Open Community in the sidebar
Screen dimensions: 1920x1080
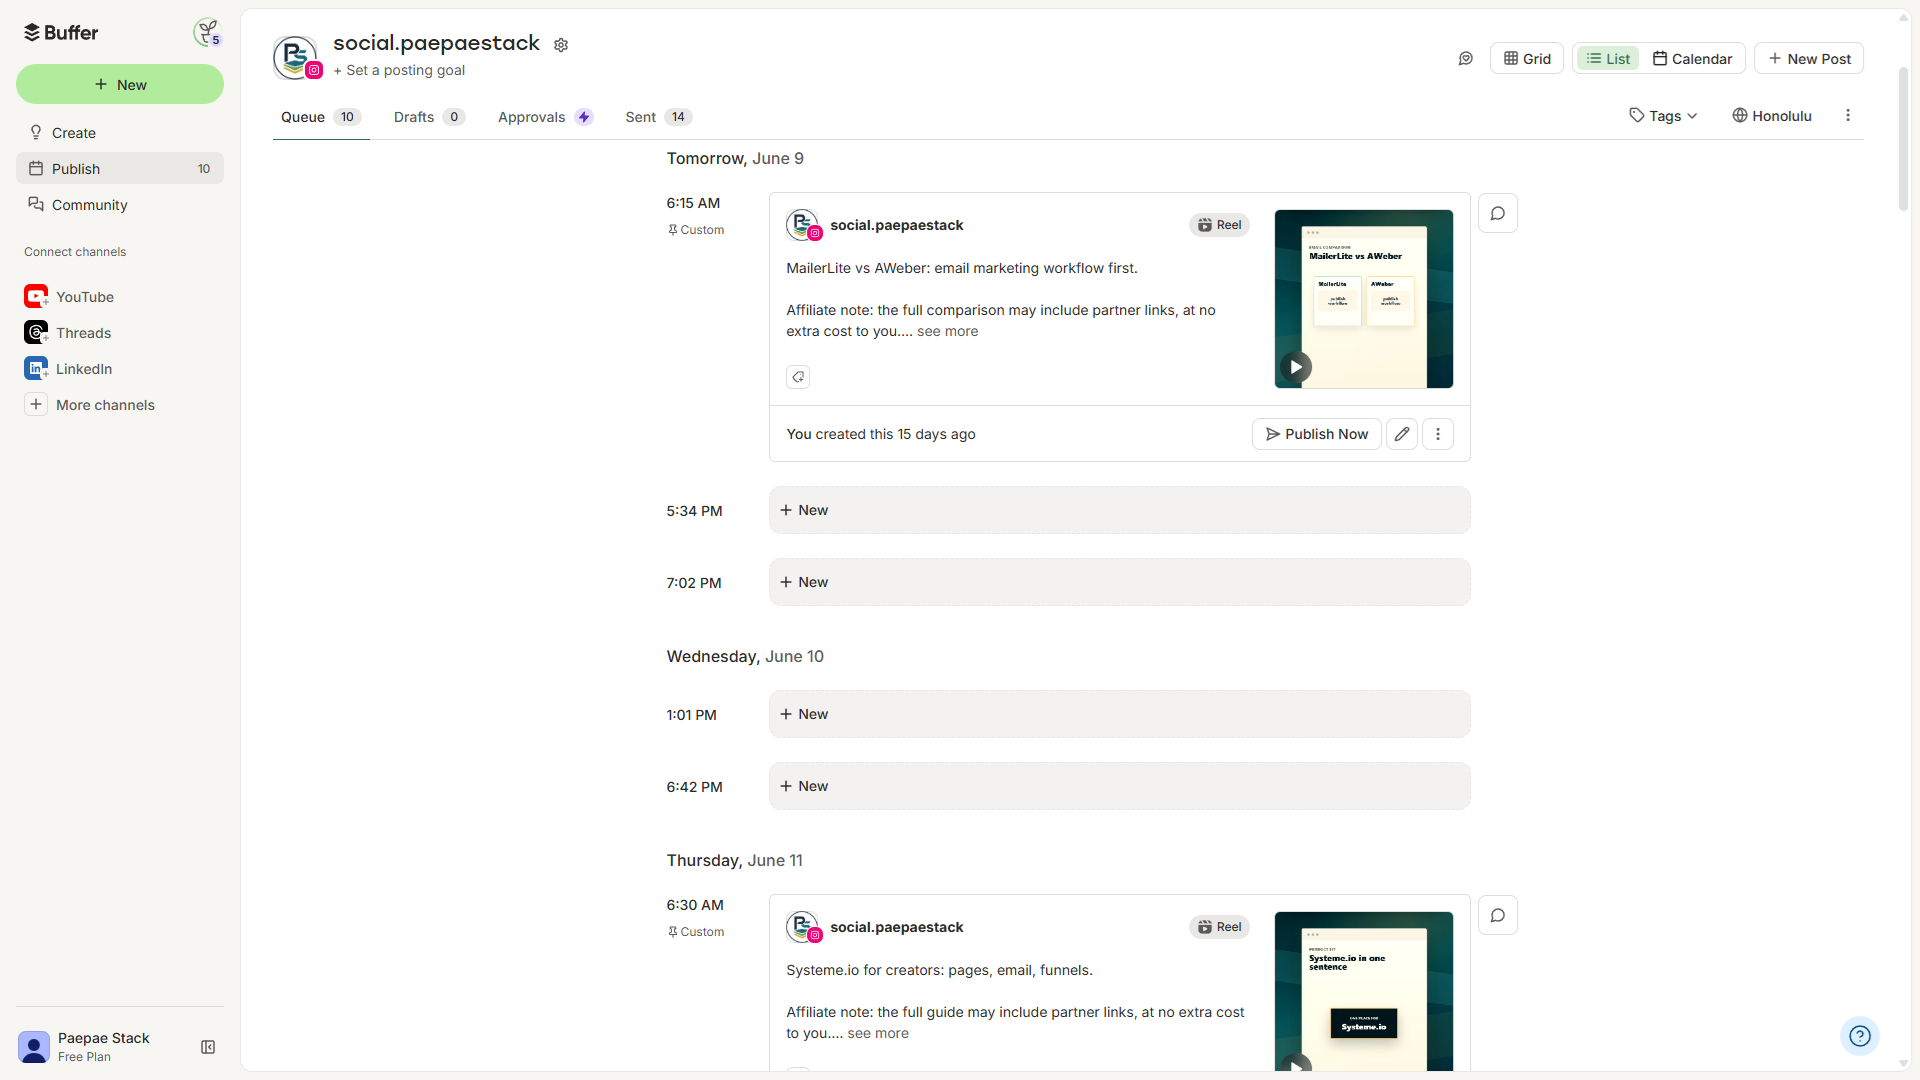click(x=120, y=205)
